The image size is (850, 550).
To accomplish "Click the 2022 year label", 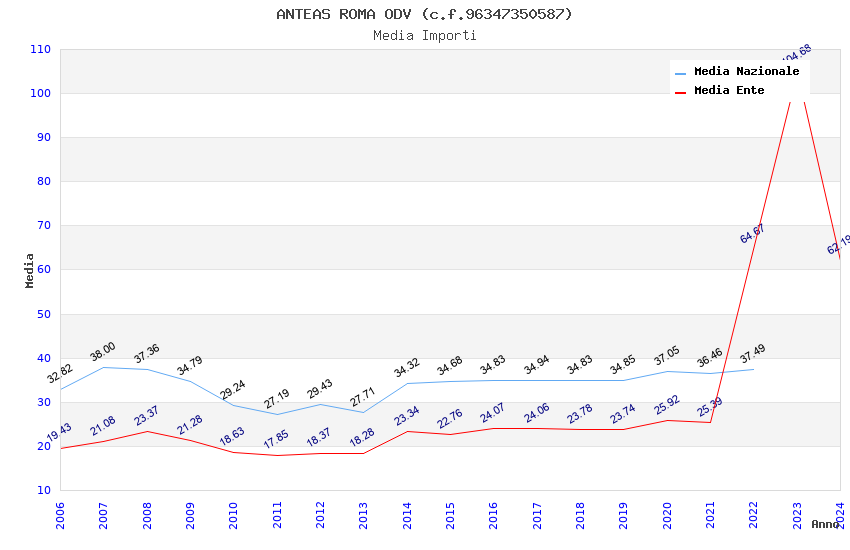I will tap(754, 515).
